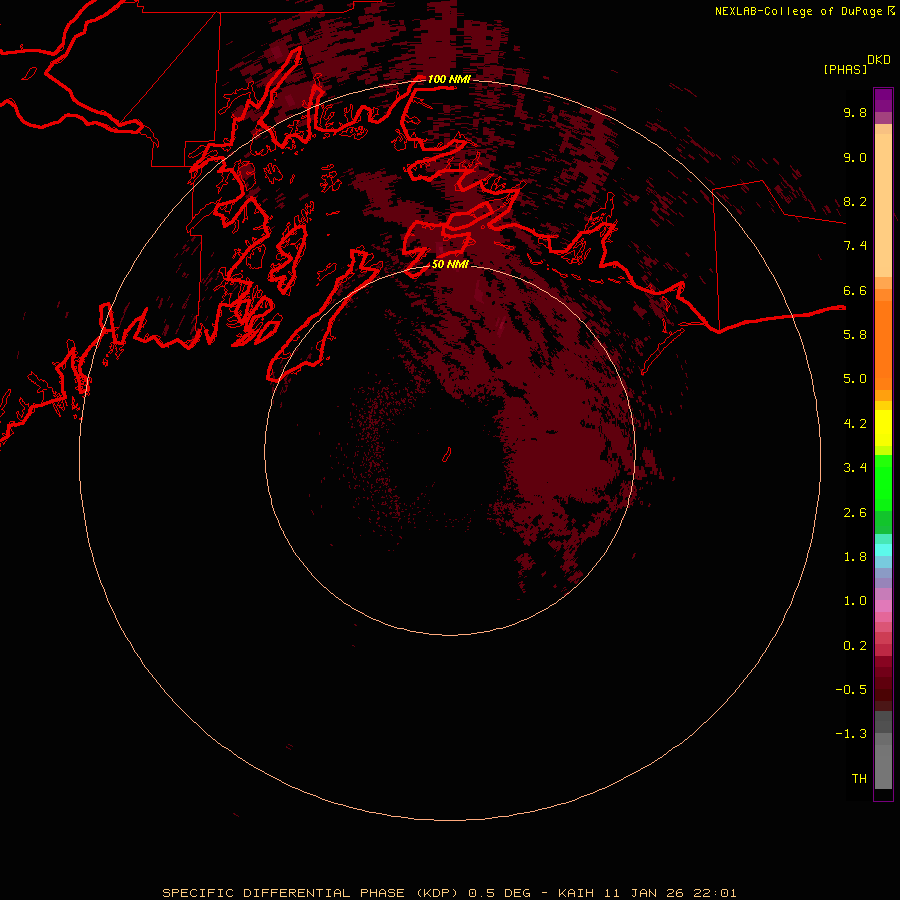This screenshot has height=900, width=900.
Task: Click the 1.8 value on color scale
Action: pyautogui.click(x=855, y=557)
